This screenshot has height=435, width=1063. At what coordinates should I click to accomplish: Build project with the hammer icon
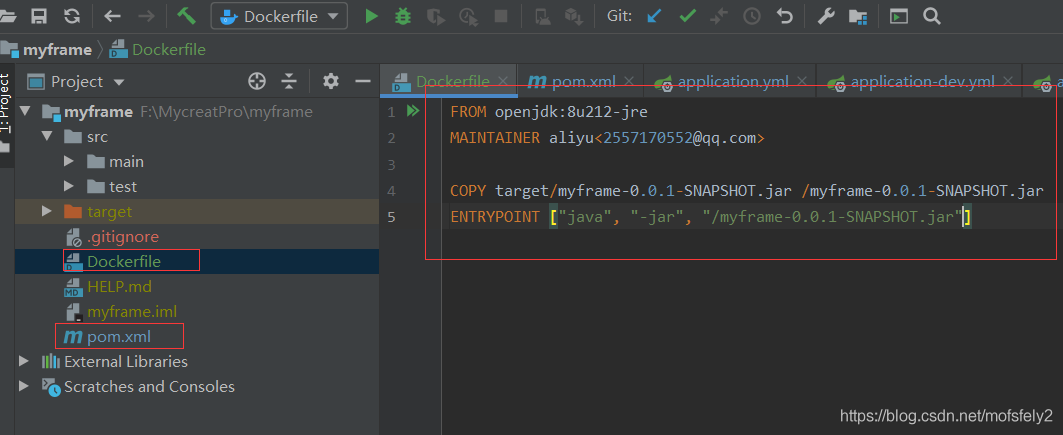coord(186,16)
